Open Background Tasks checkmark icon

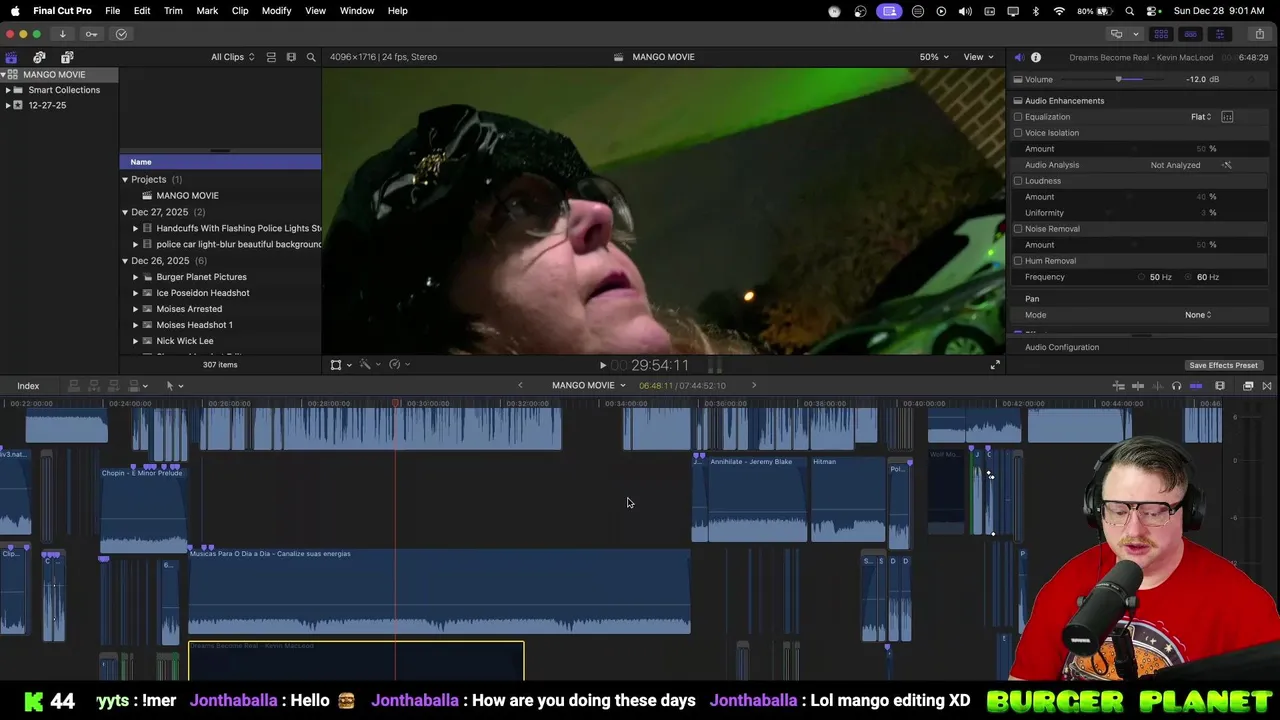[x=121, y=34]
